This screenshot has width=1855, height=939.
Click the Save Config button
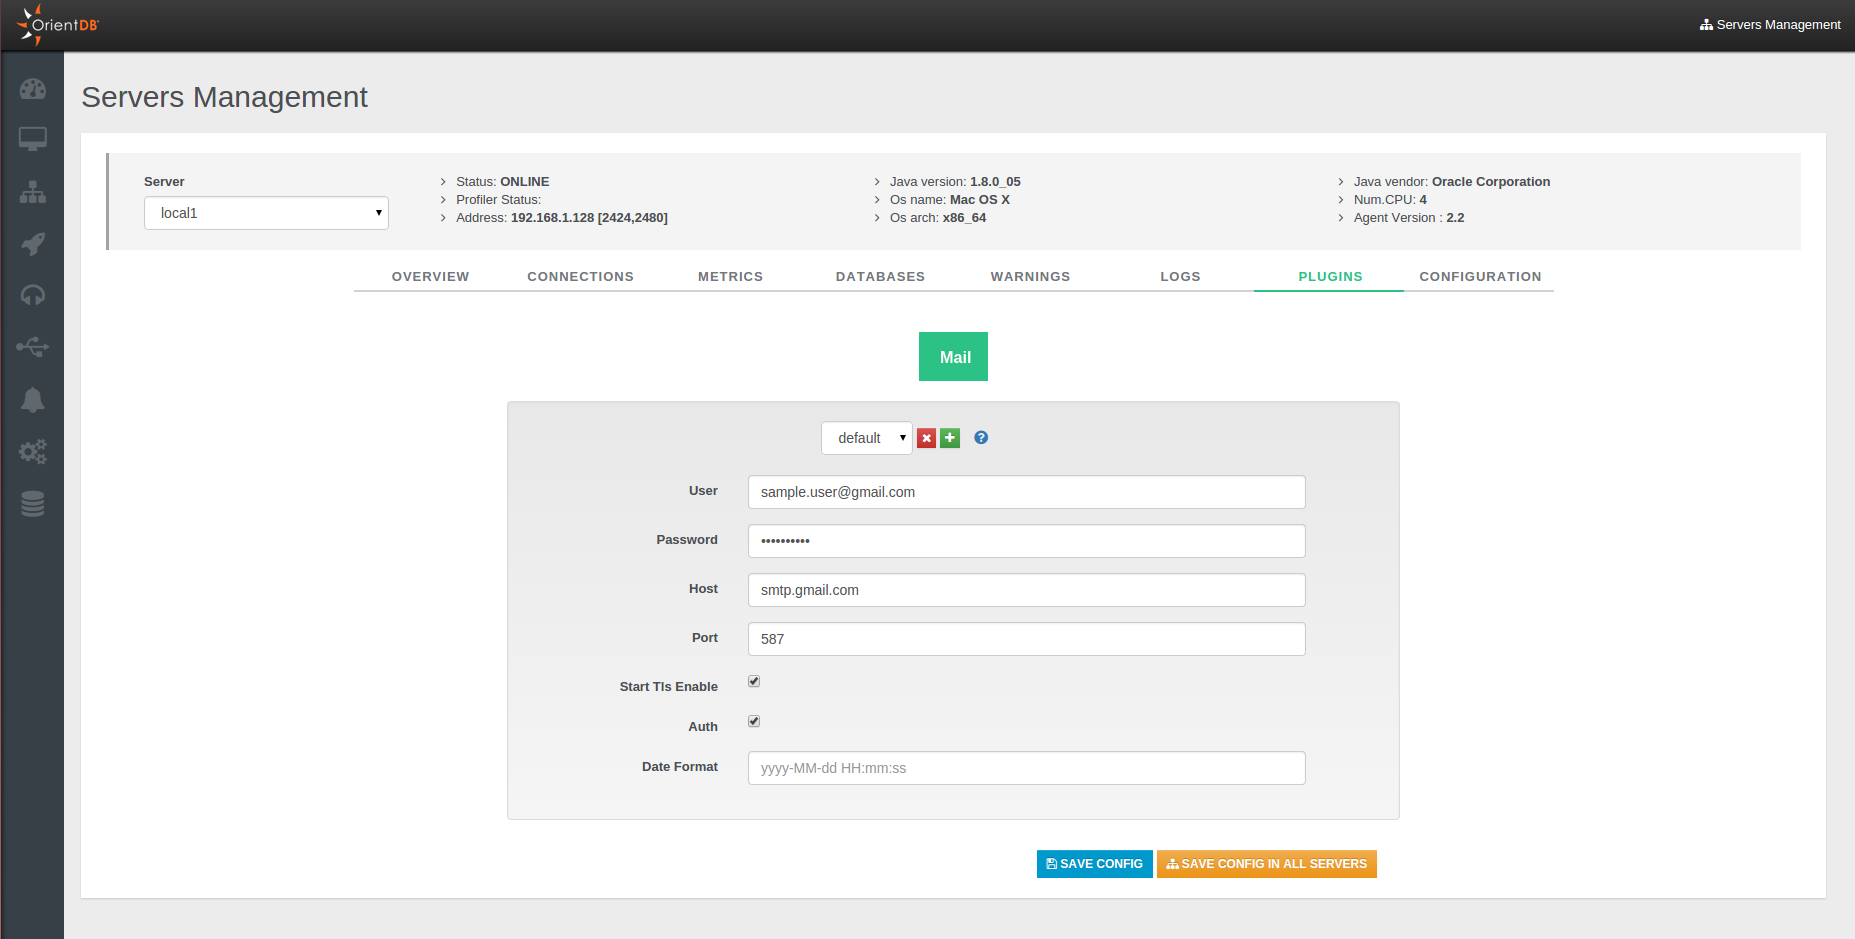(x=1095, y=864)
